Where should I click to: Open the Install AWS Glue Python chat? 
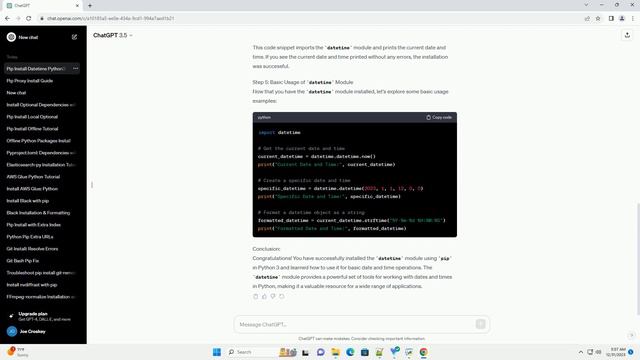pos(42,189)
